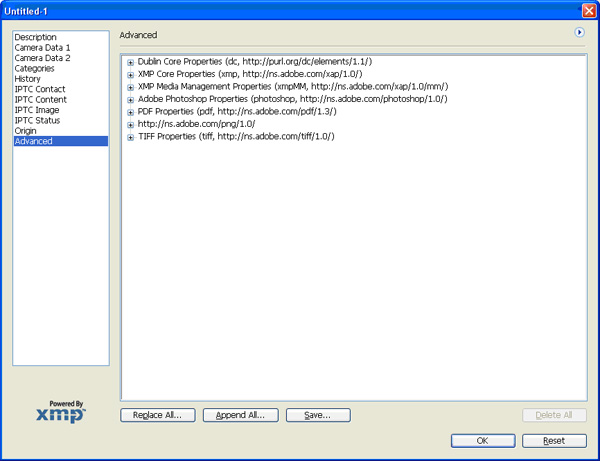This screenshot has height=461, width=600.
Task: Click the panel flyout menu arrow icon
Action: point(579,33)
